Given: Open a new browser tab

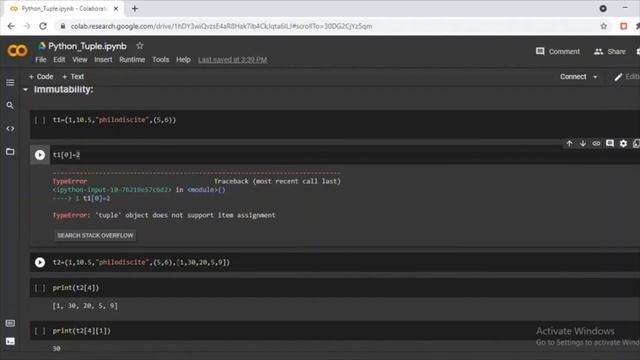Looking at the screenshot, I should [135, 9].
